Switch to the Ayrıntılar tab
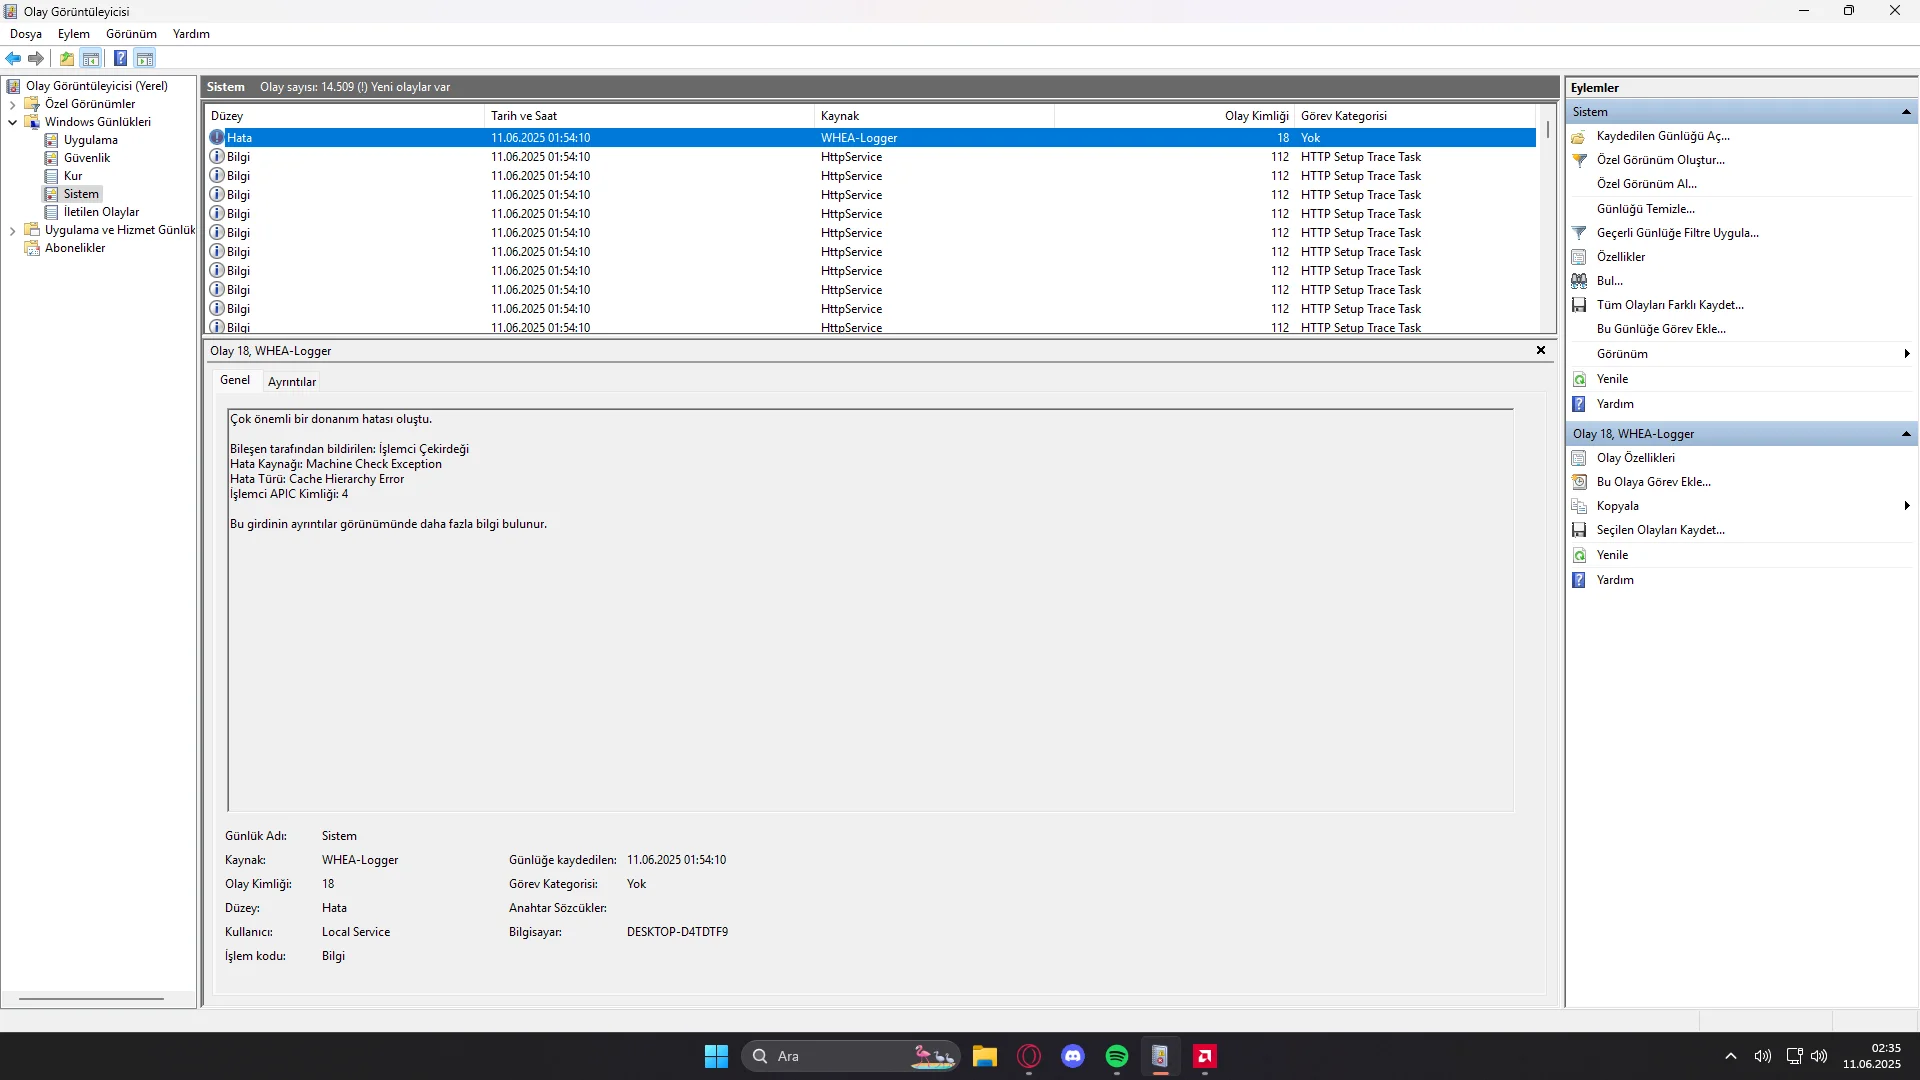Image resolution: width=1920 pixels, height=1080 pixels. coord(291,382)
